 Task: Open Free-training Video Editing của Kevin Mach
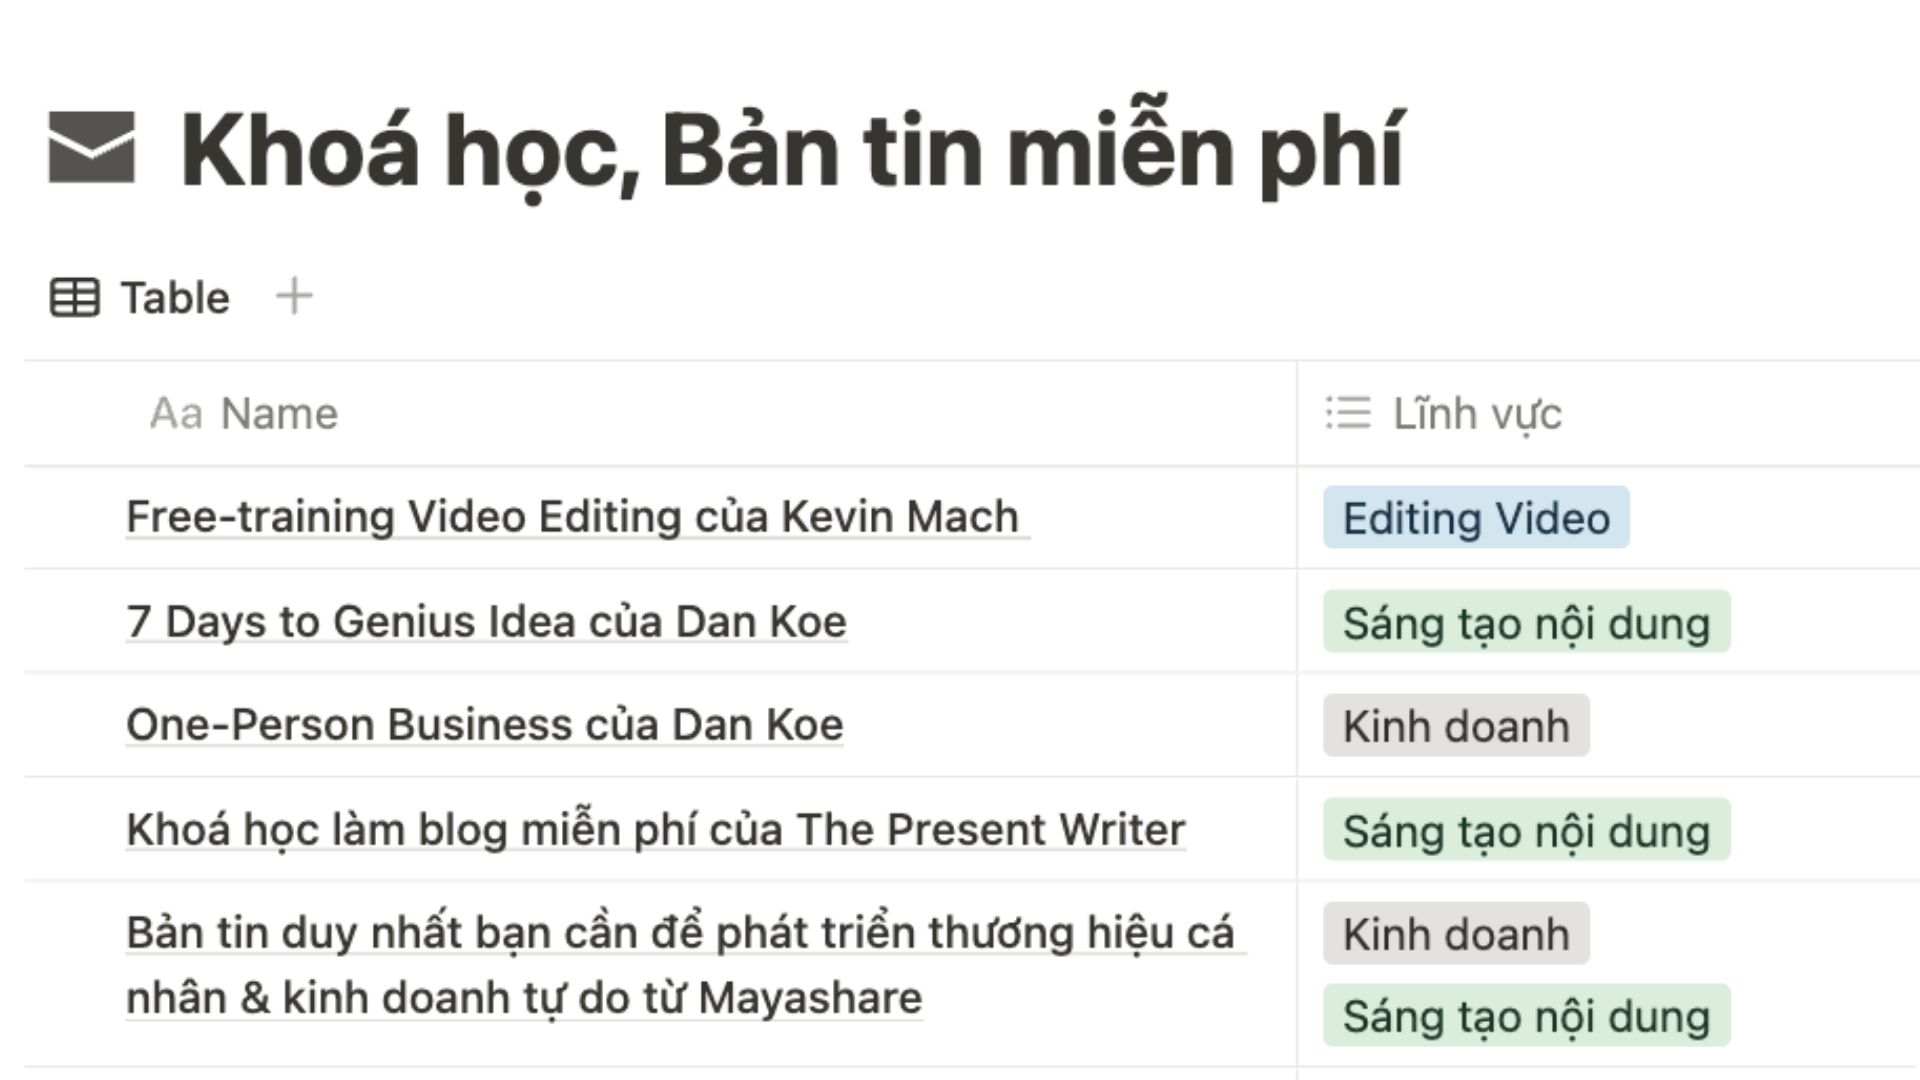click(x=572, y=517)
